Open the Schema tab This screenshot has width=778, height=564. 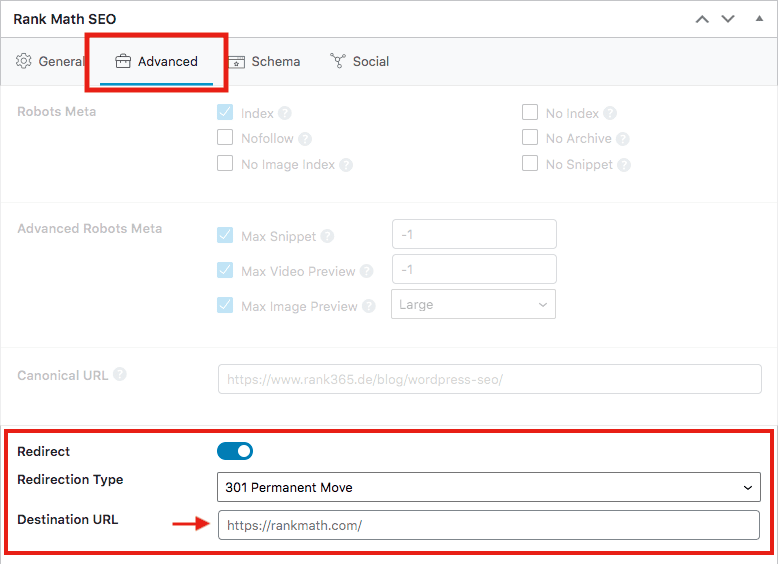(263, 62)
